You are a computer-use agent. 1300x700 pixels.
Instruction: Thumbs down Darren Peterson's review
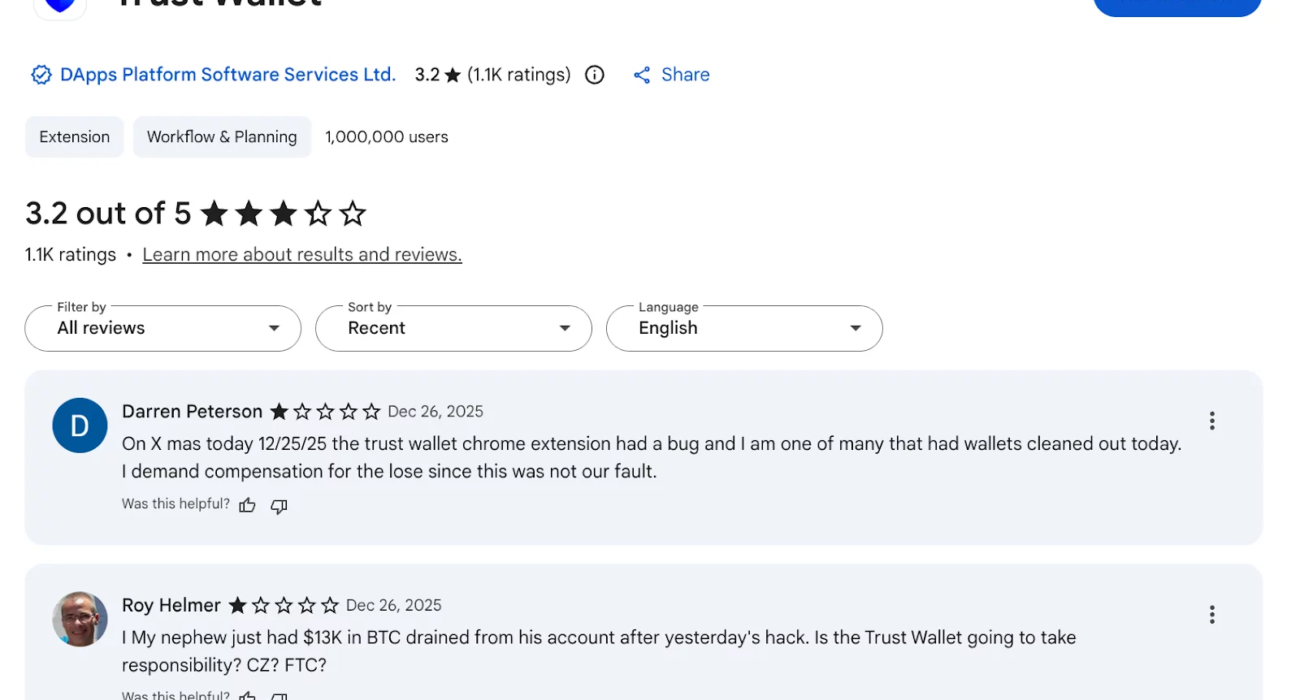click(x=279, y=506)
